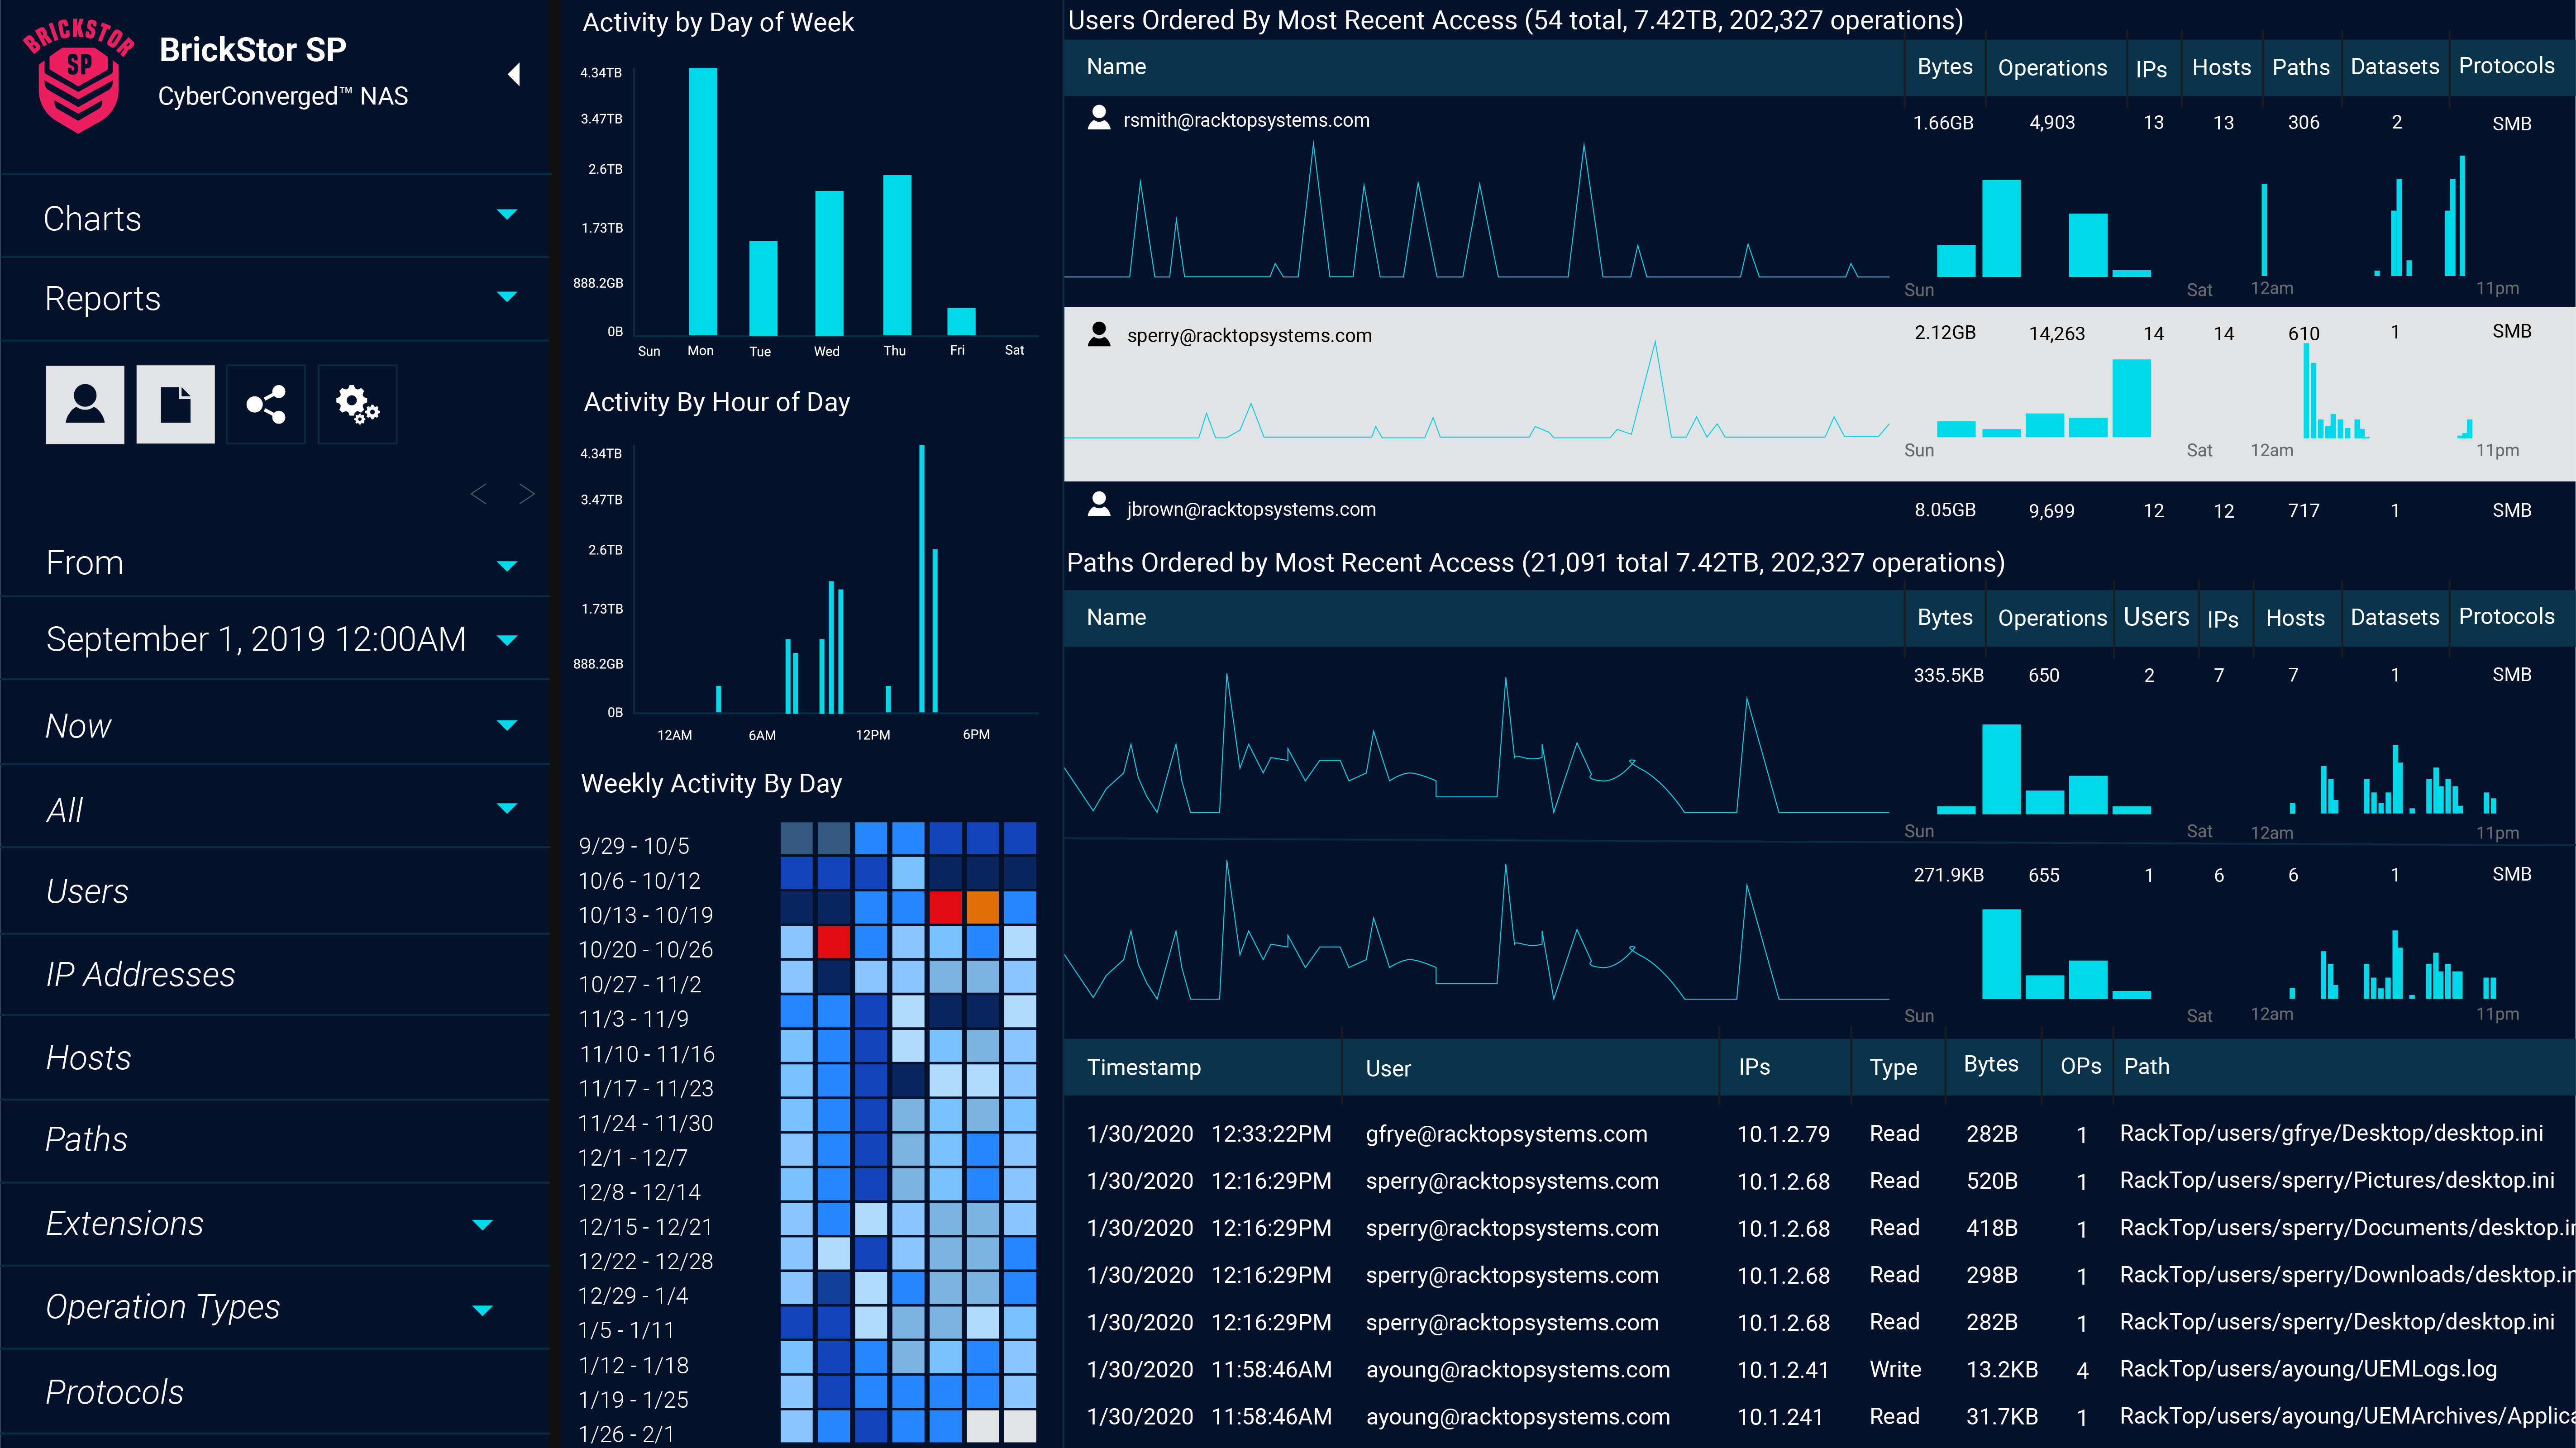The image size is (2576, 1448).
Task: Sort activity log by Type header
Action: 1893,1067
